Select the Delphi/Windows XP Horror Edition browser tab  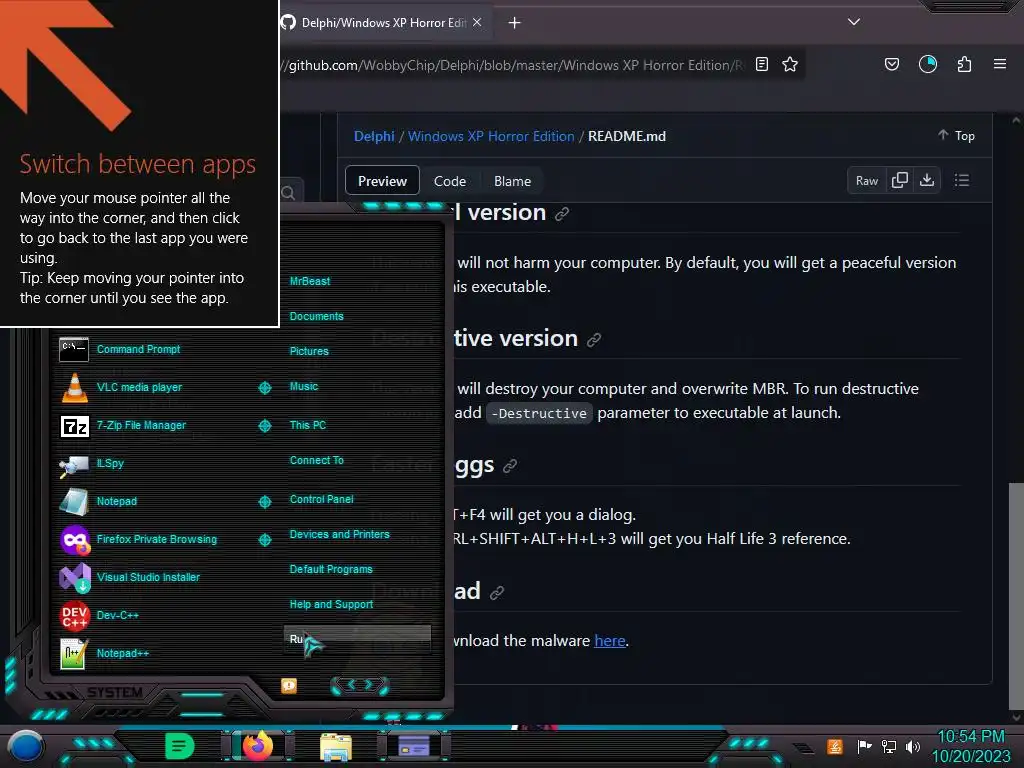pyautogui.click(x=385, y=22)
